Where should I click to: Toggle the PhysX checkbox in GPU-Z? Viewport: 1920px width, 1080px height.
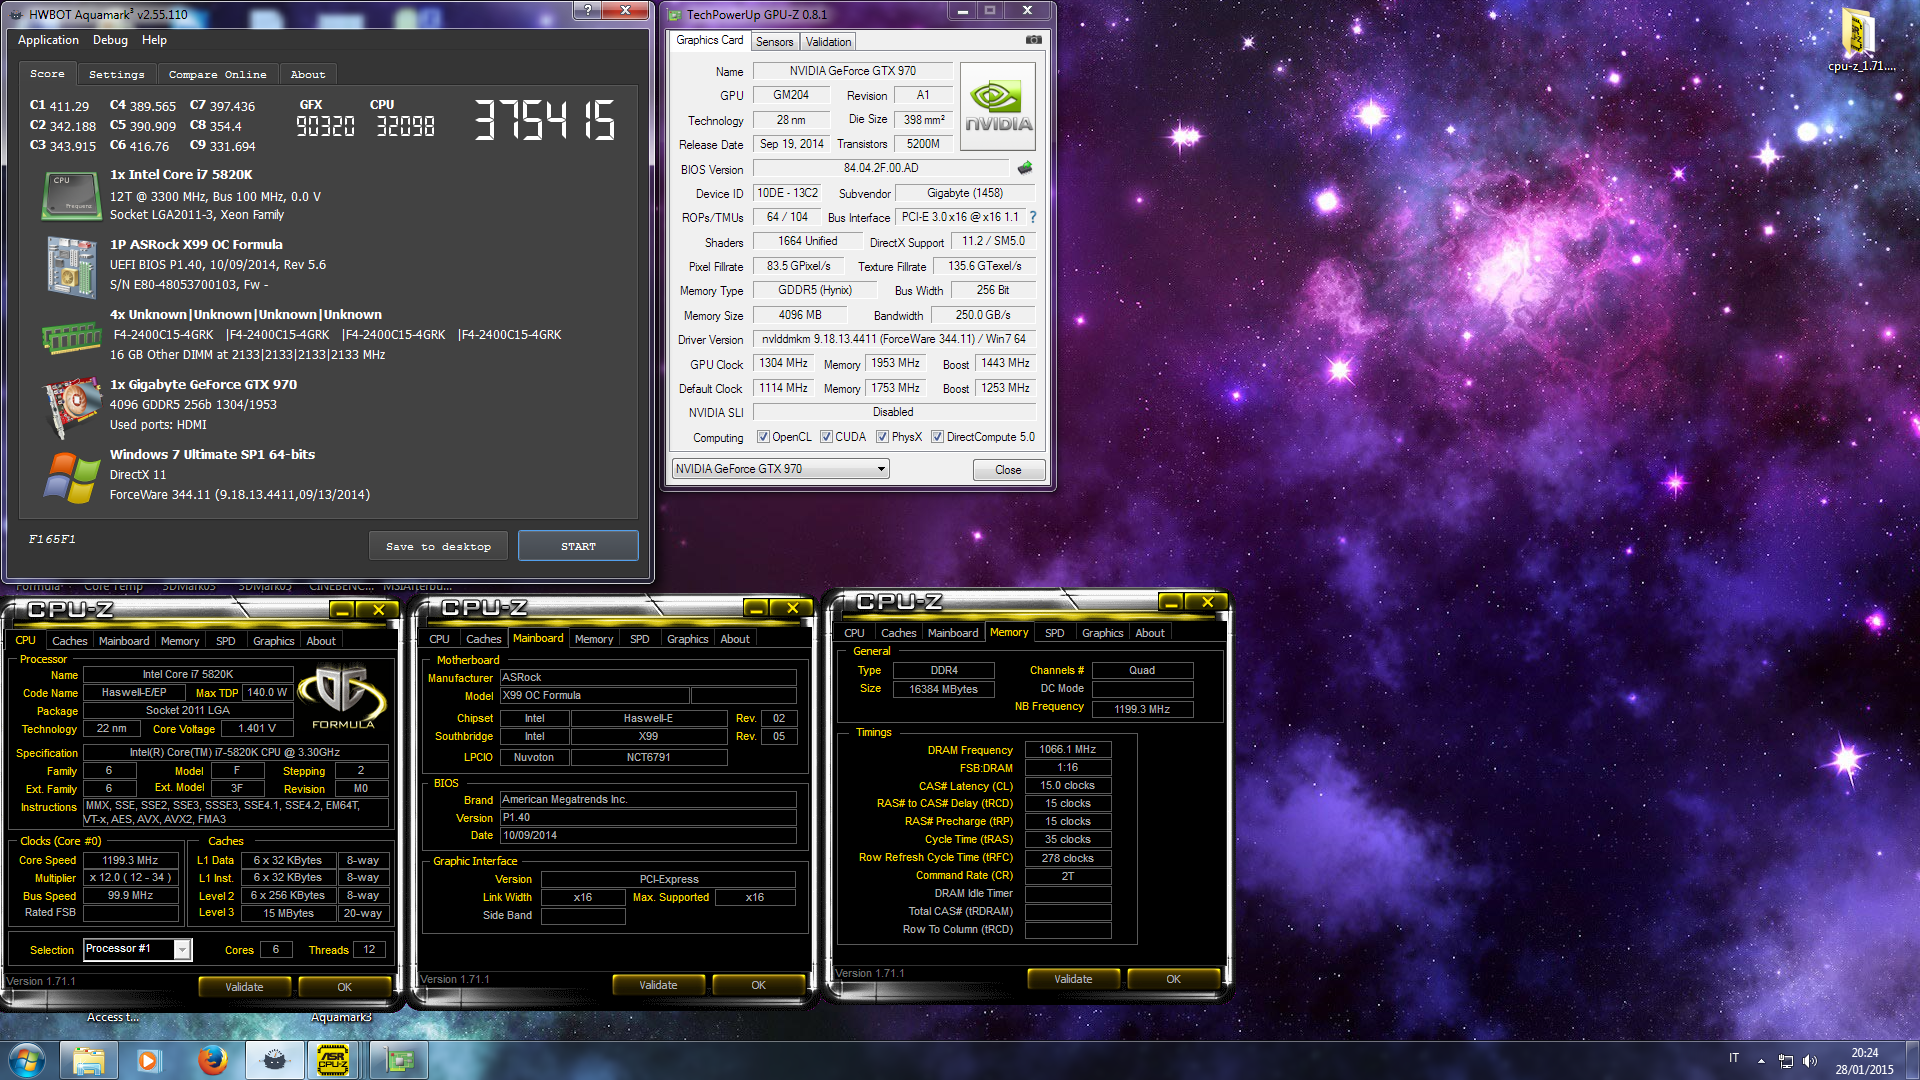(882, 437)
